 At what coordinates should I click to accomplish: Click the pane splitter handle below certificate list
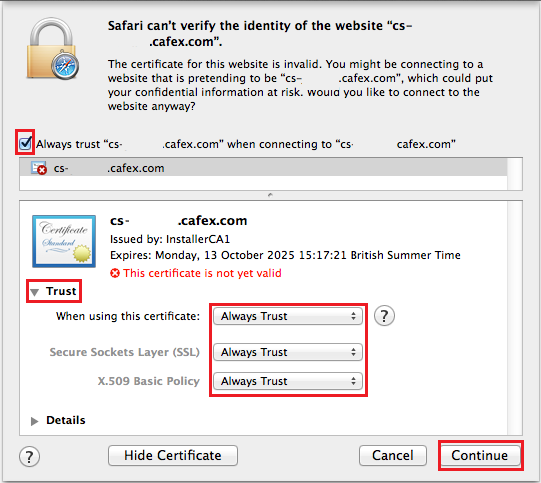270,195
